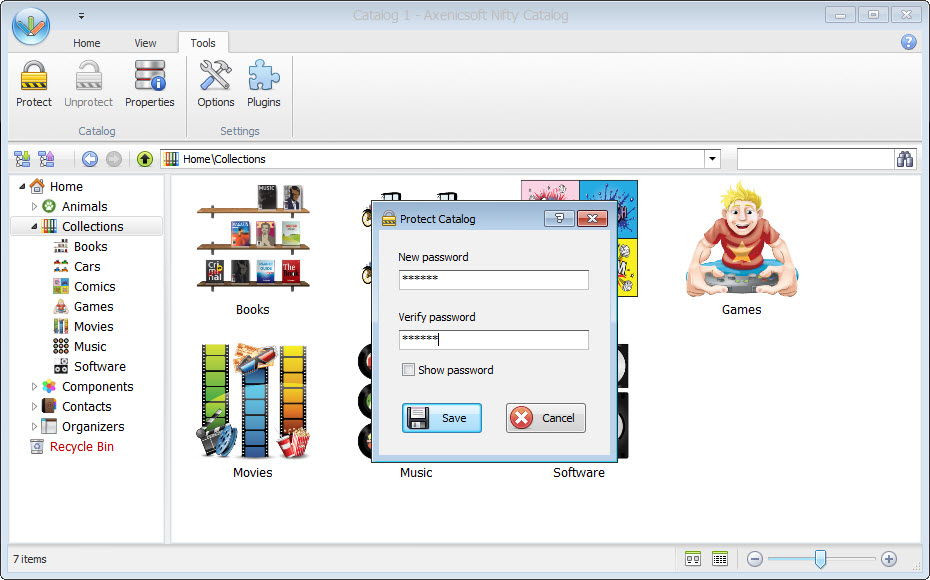Select the Tools ribbon tab
The image size is (930, 580).
click(203, 43)
